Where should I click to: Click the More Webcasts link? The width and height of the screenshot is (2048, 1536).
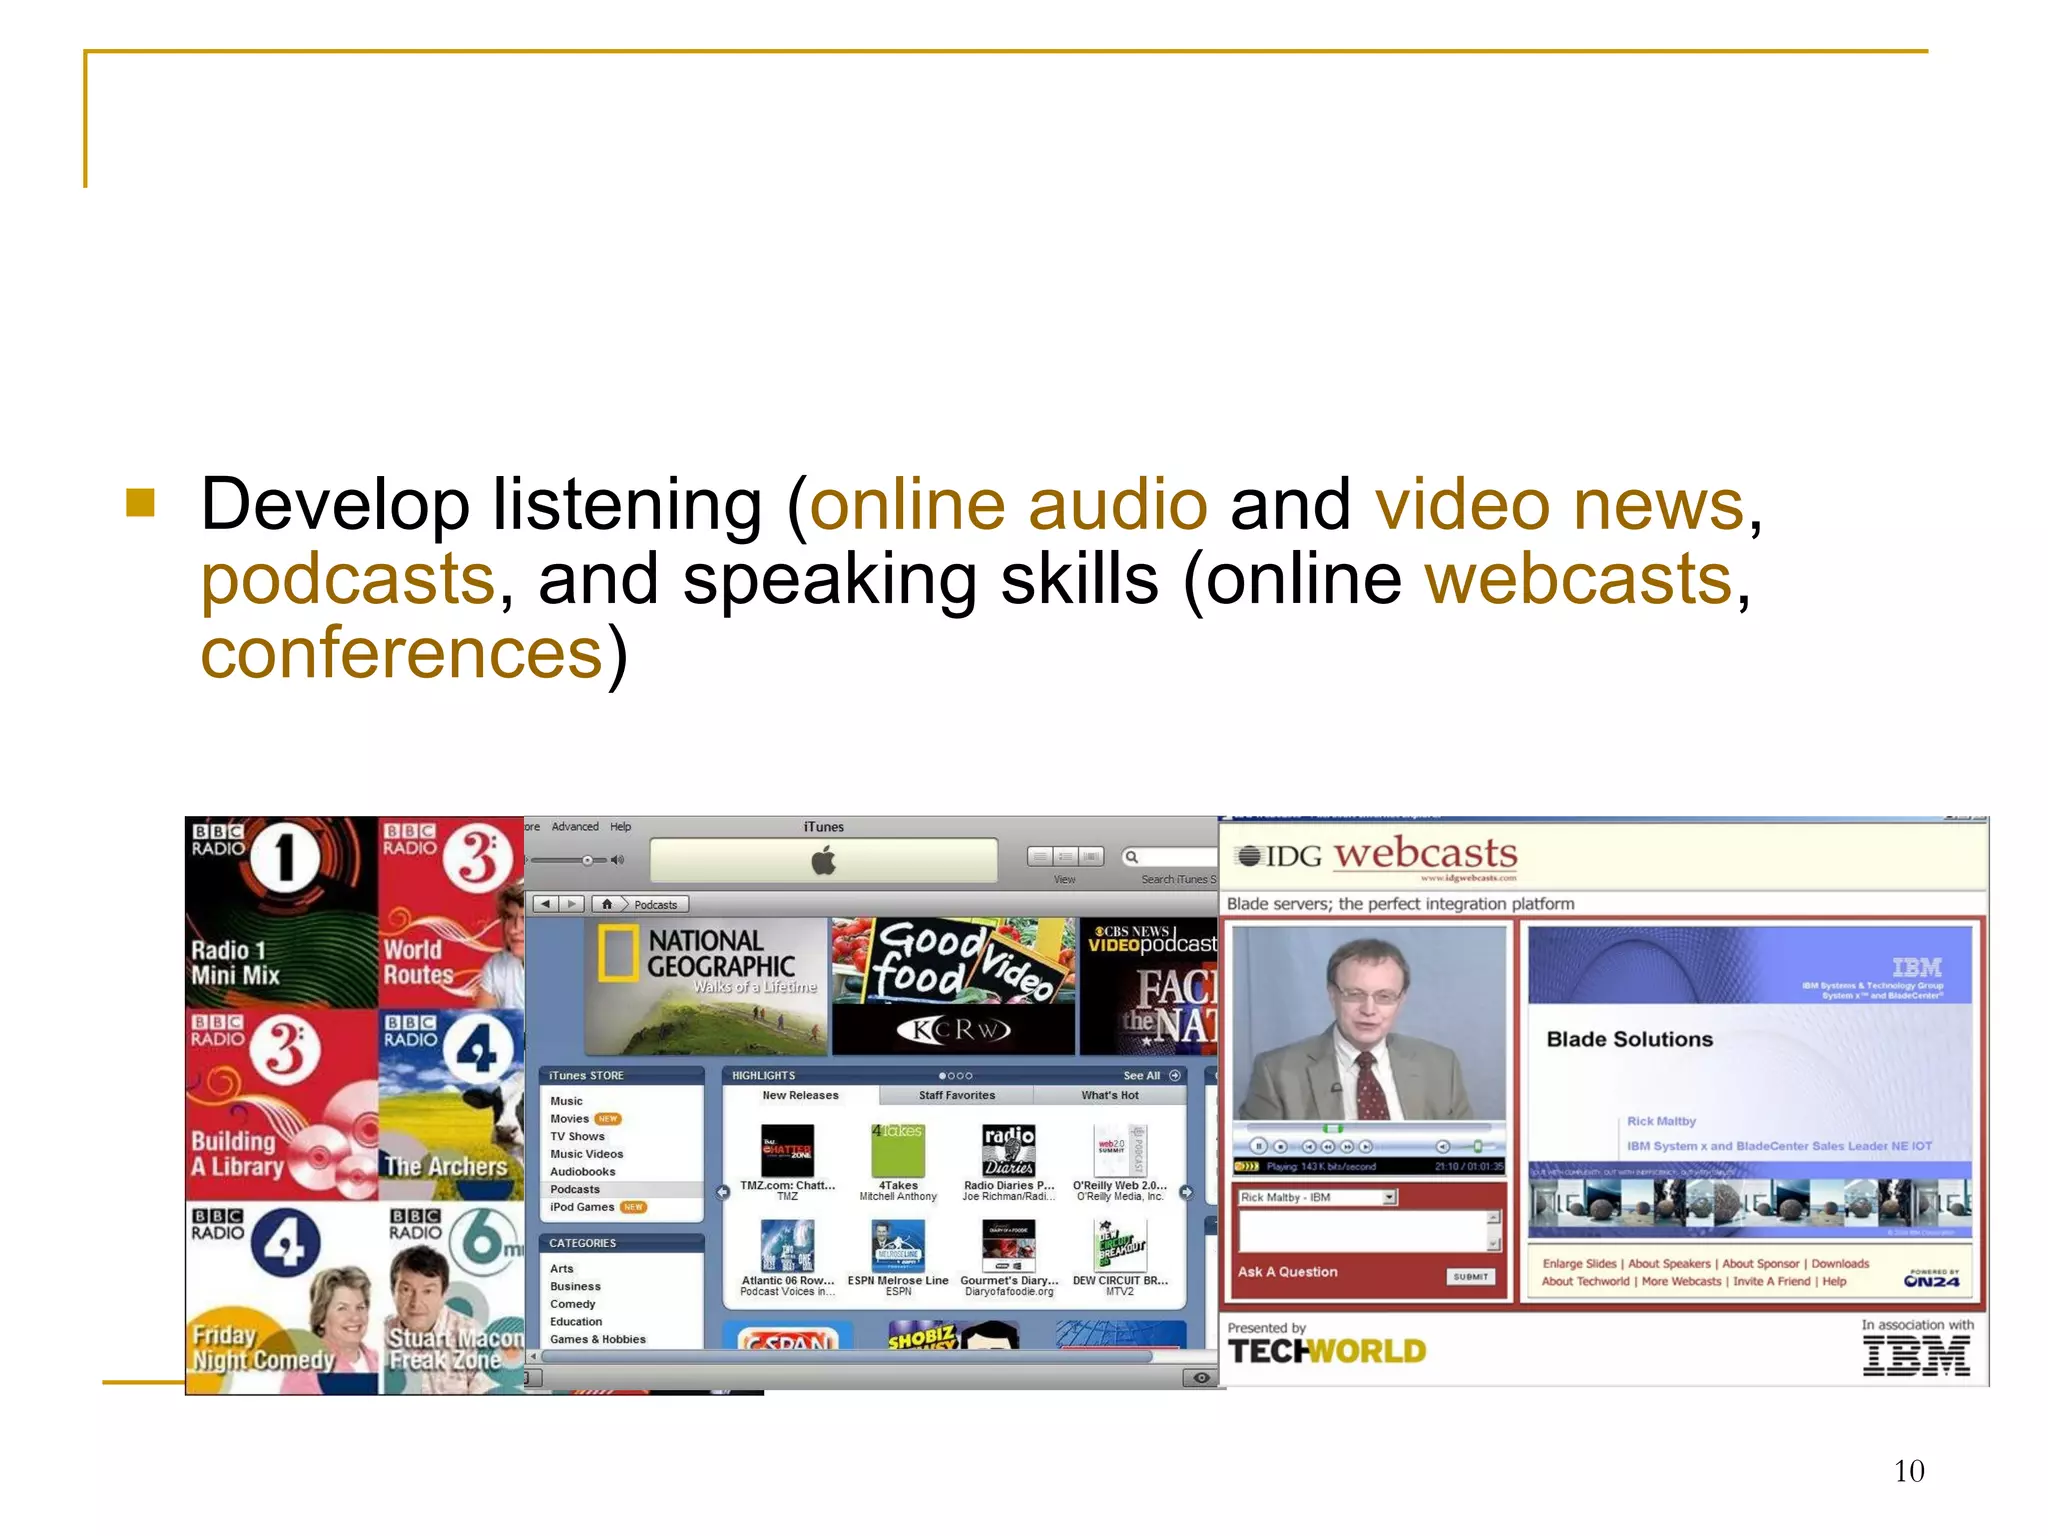(1681, 1282)
